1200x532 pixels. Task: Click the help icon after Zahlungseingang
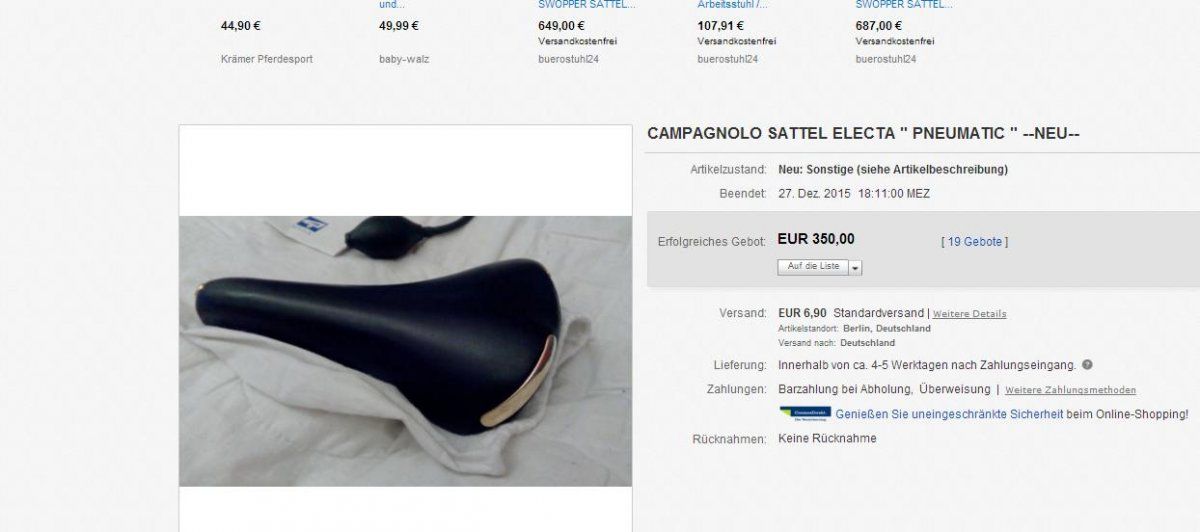coord(1087,365)
